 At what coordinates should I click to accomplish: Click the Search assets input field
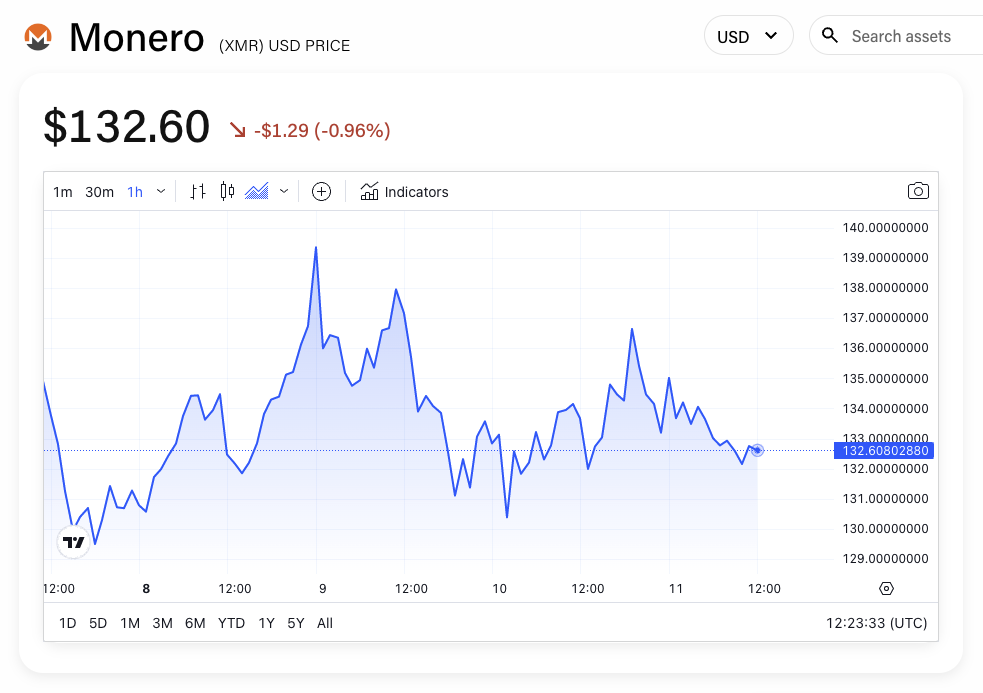(910, 36)
